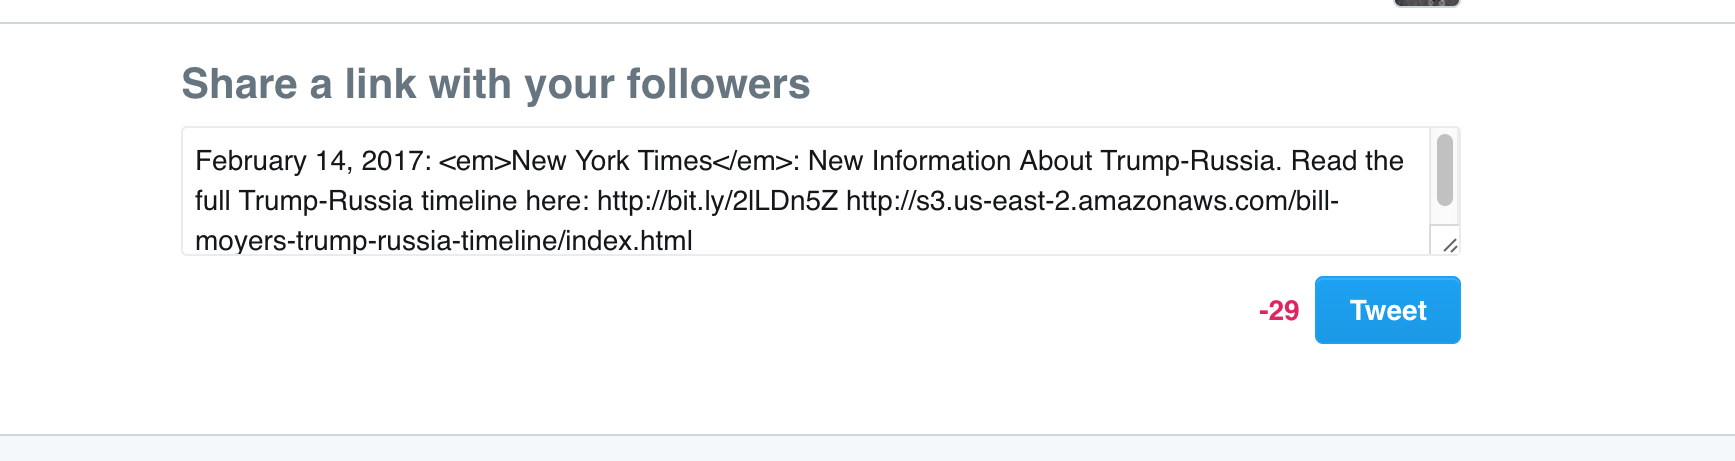Place cursor in 'New York Times' text
Screen dimensions: 1735x461
coord(611,161)
